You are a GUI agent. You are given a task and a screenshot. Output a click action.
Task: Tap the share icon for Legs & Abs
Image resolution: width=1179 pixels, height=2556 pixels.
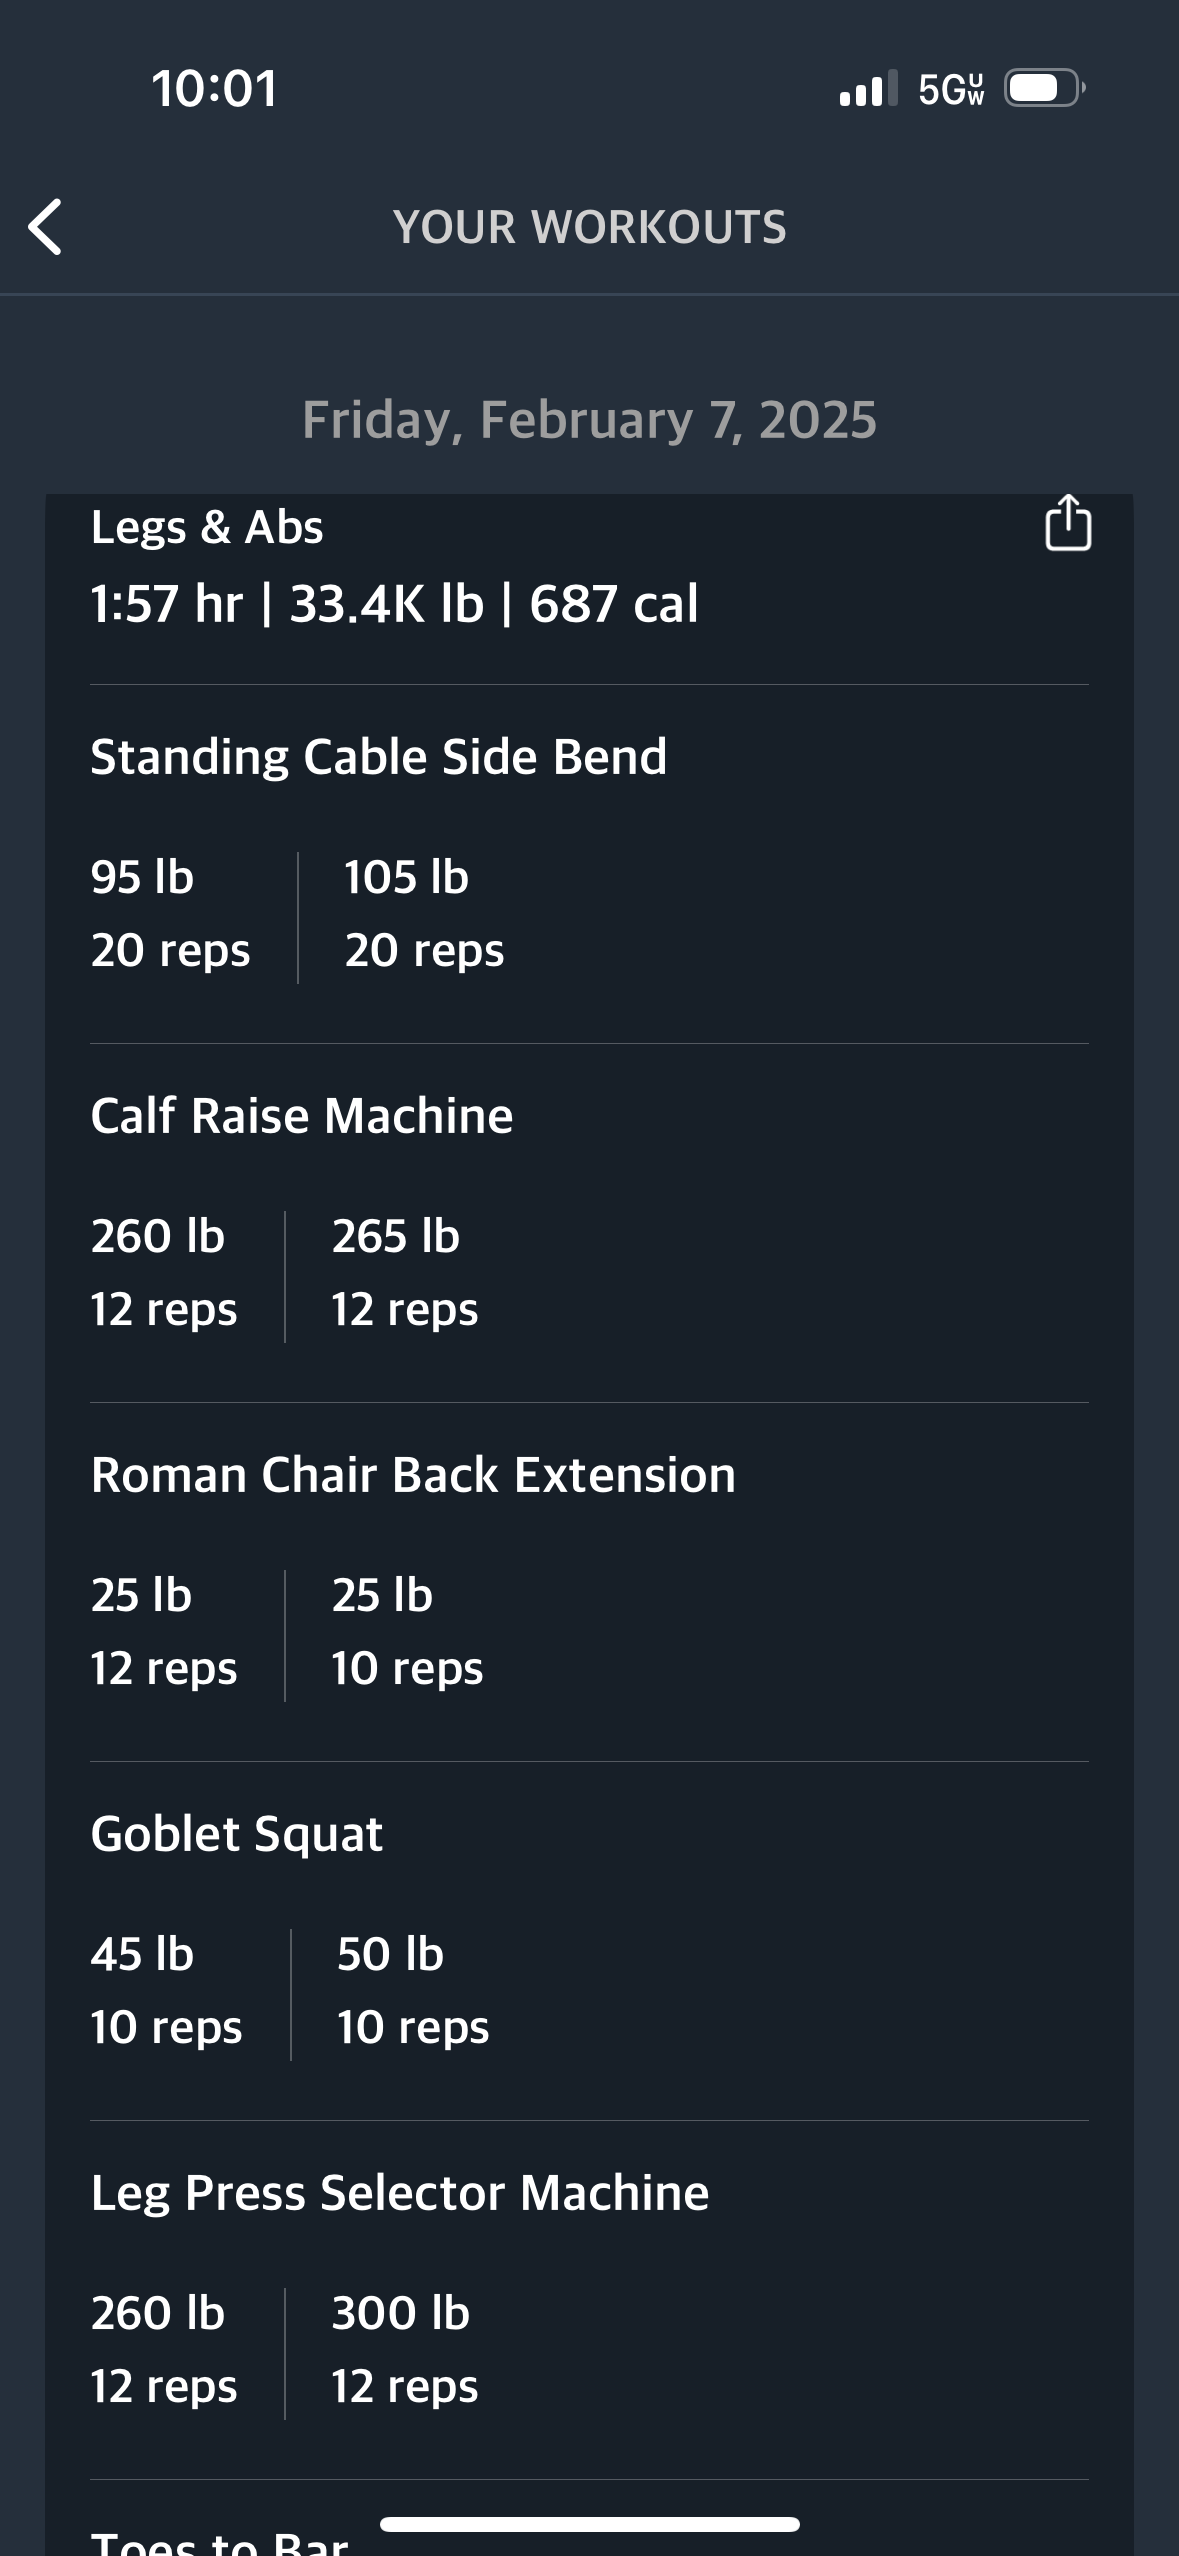click(x=1068, y=523)
